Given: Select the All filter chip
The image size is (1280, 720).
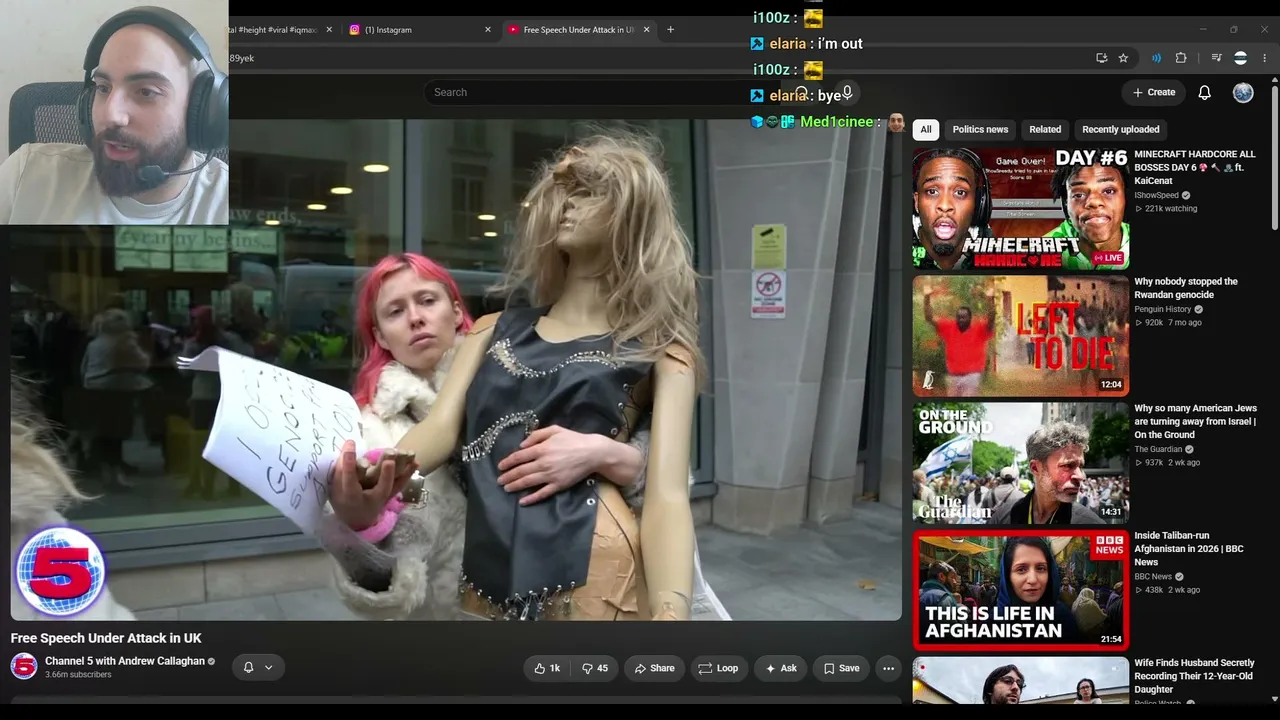Looking at the screenshot, I should click(926, 129).
